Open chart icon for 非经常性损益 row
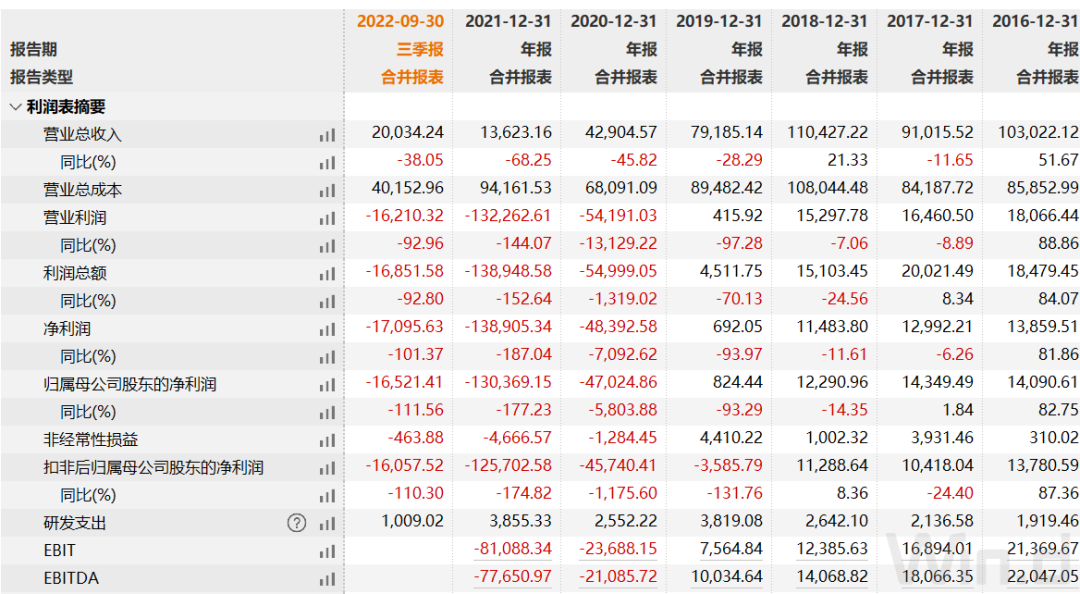Image resolution: width=1080 pixels, height=594 pixels. [327, 440]
